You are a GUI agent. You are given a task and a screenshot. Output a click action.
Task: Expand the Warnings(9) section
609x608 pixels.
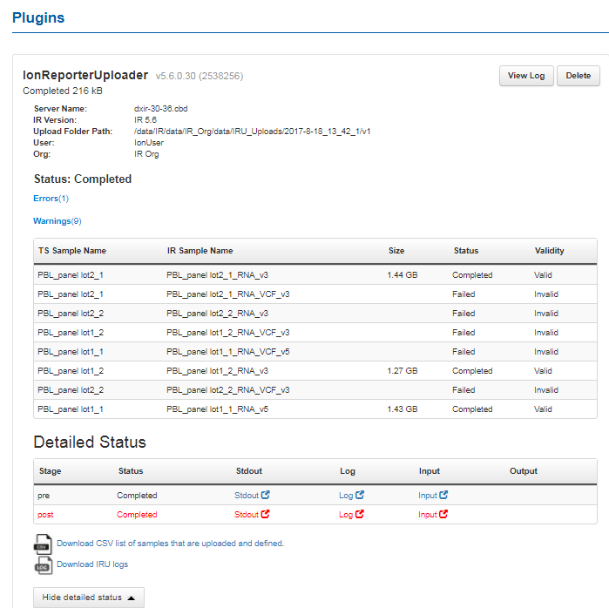pos(57,221)
